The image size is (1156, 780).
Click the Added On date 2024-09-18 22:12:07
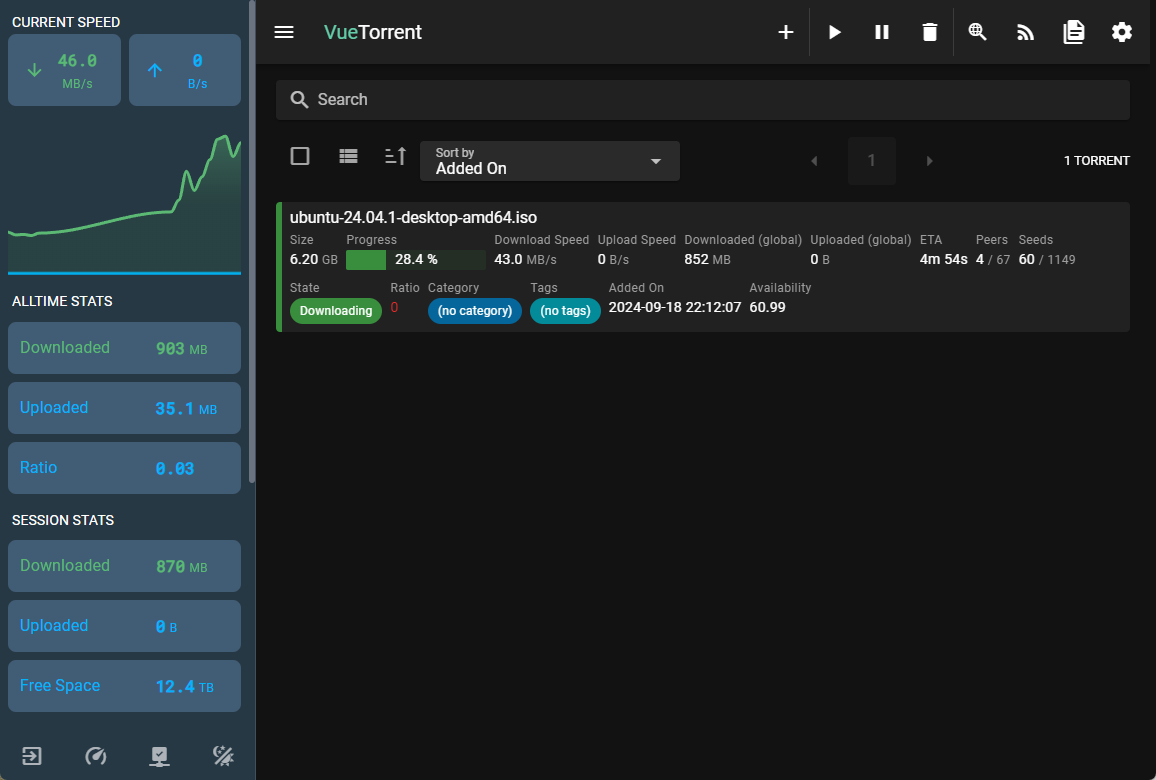click(x=675, y=307)
